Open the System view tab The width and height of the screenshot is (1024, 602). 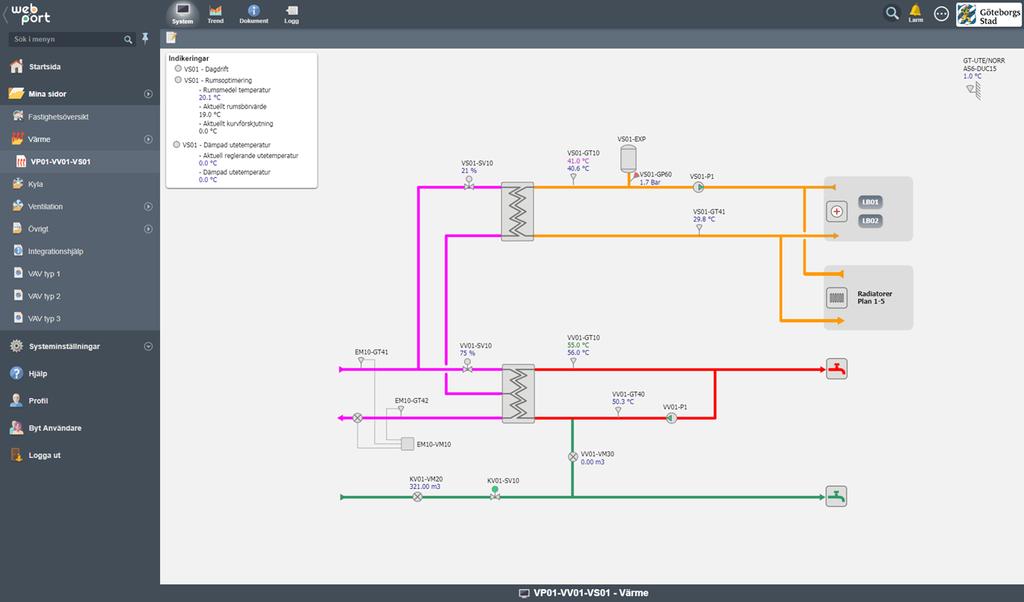click(x=182, y=13)
